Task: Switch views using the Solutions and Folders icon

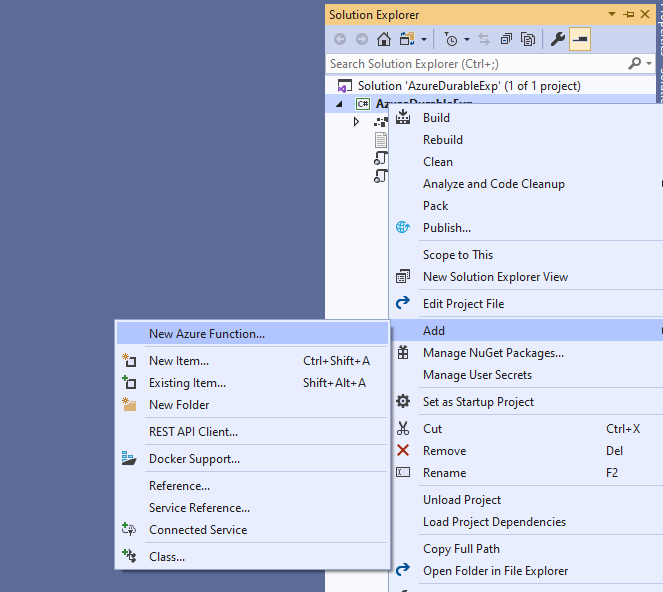Action: point(407,39)
